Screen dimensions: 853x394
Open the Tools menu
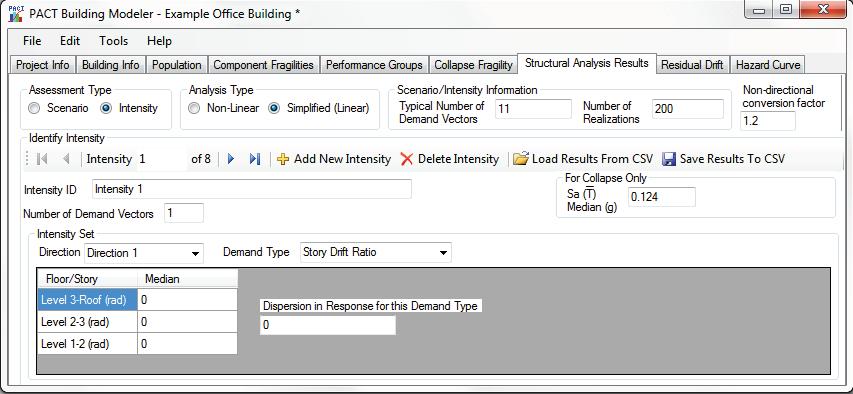114,41
